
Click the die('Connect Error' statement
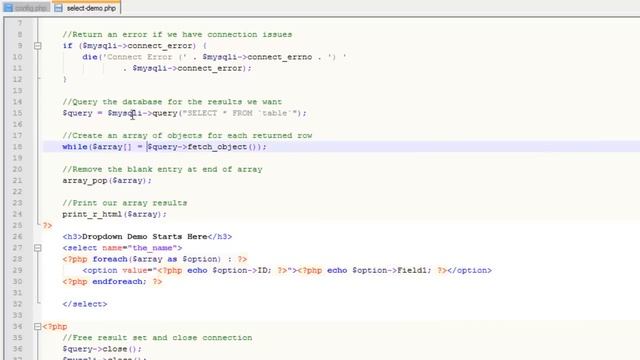(x=214, y=57)
